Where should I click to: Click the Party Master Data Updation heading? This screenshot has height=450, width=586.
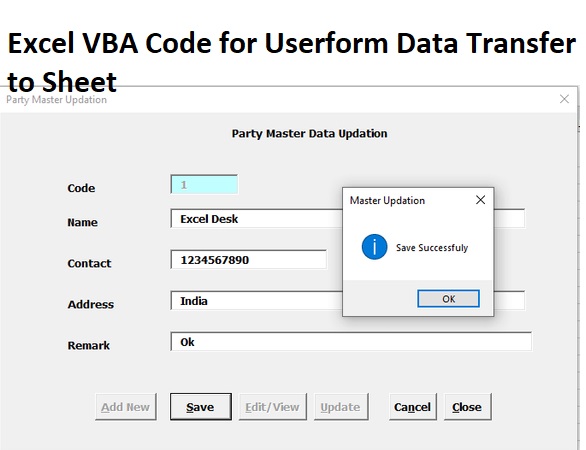pos(309,133)
